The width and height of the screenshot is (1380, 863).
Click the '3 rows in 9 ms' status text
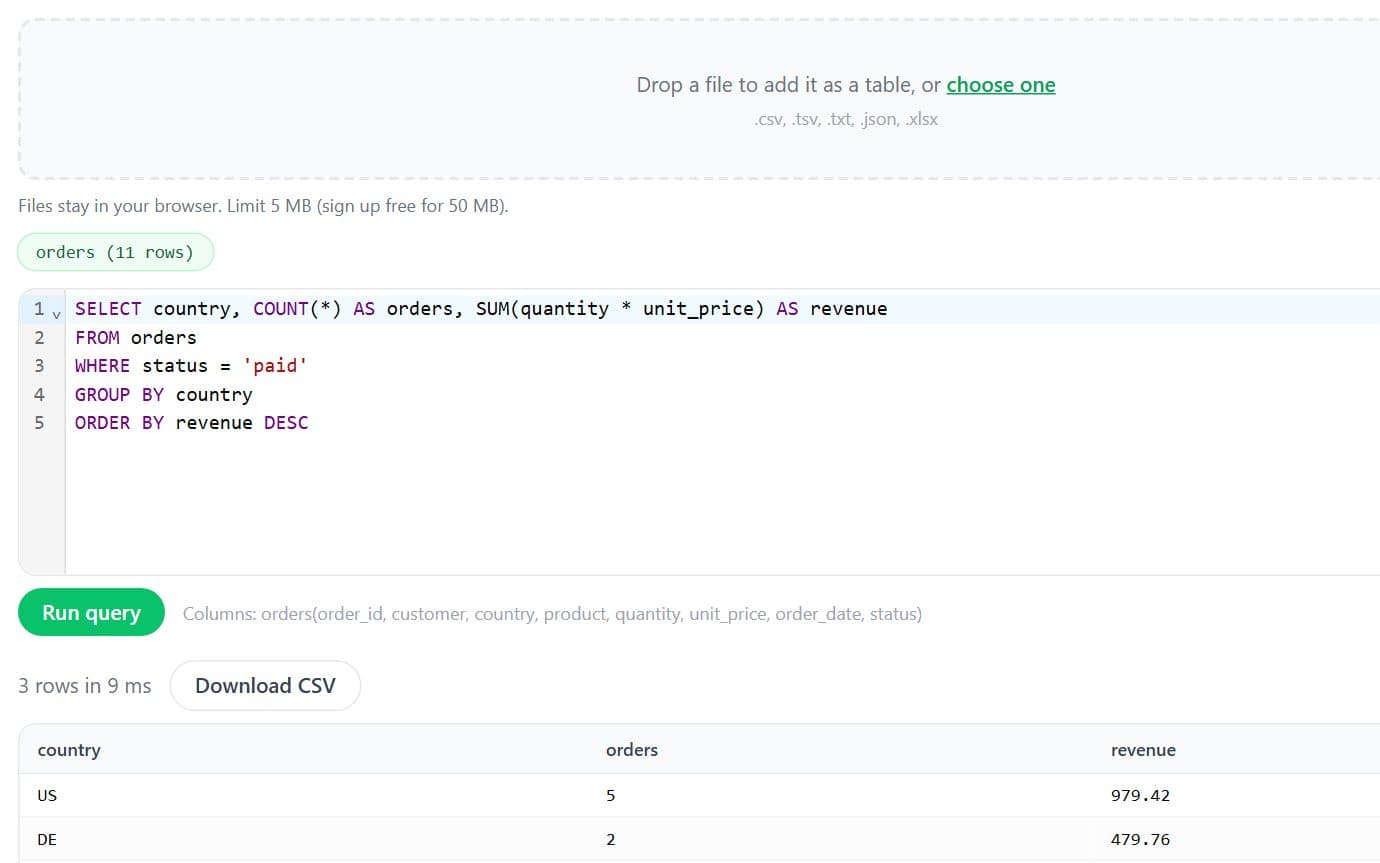[x=85, y=686]
